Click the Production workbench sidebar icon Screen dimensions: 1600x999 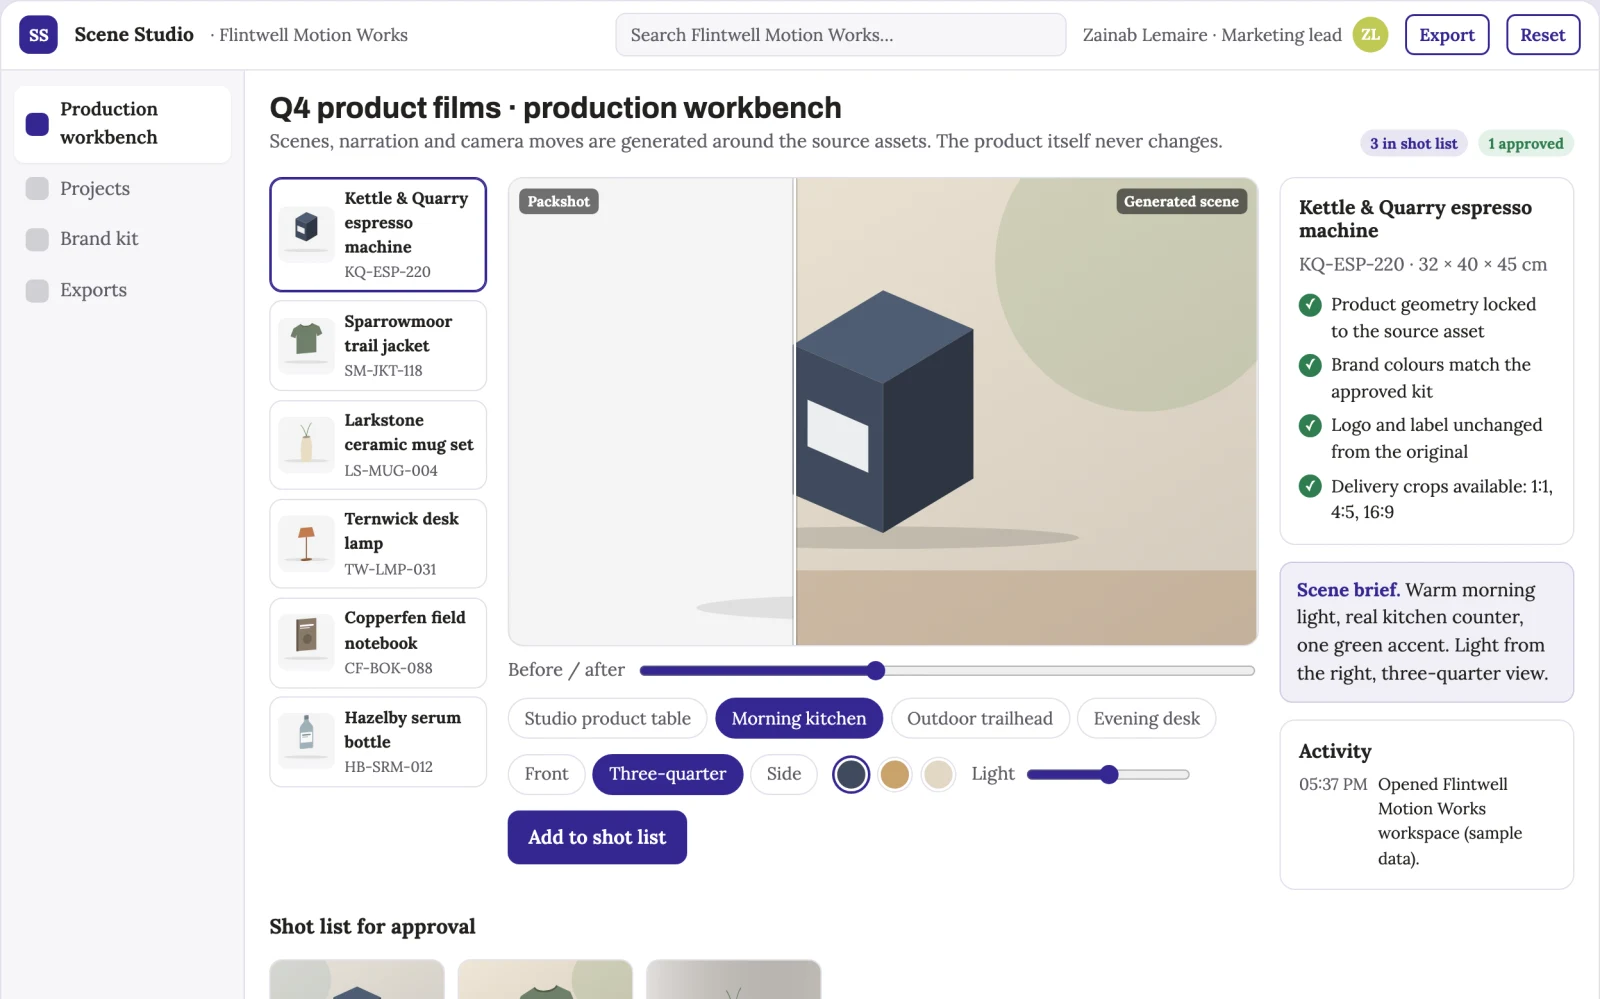[37, 124]
